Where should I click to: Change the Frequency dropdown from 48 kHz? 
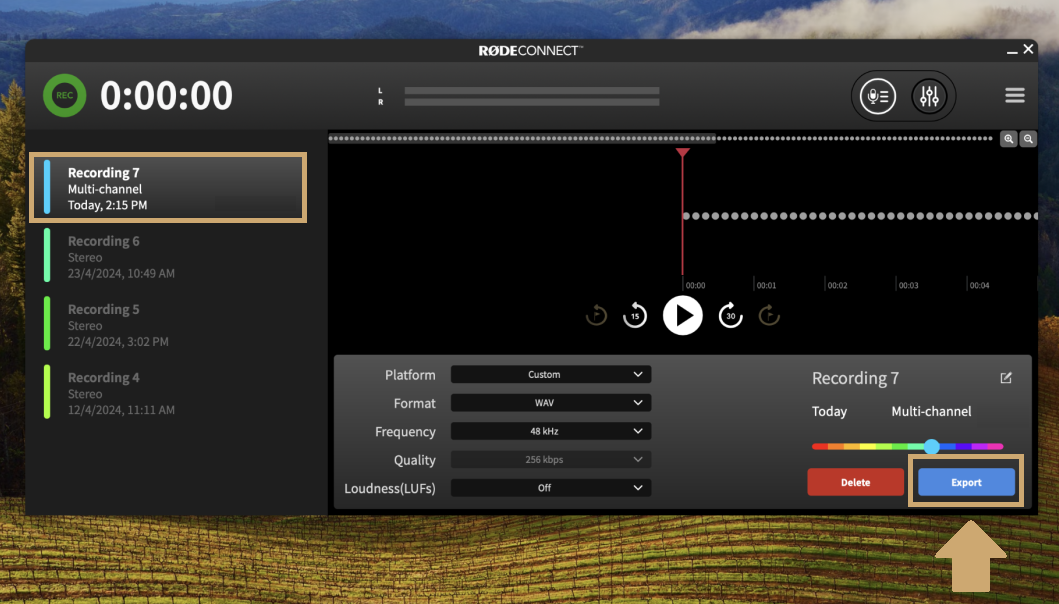click(x=550, y=432)
